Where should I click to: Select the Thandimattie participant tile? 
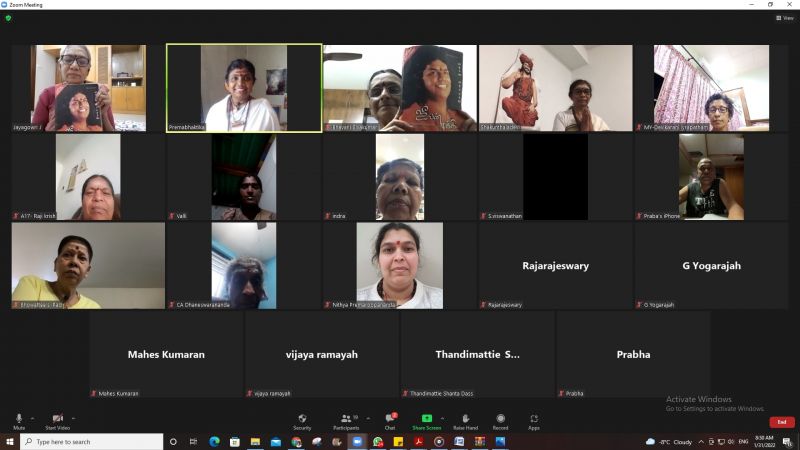tap(478, 354)
